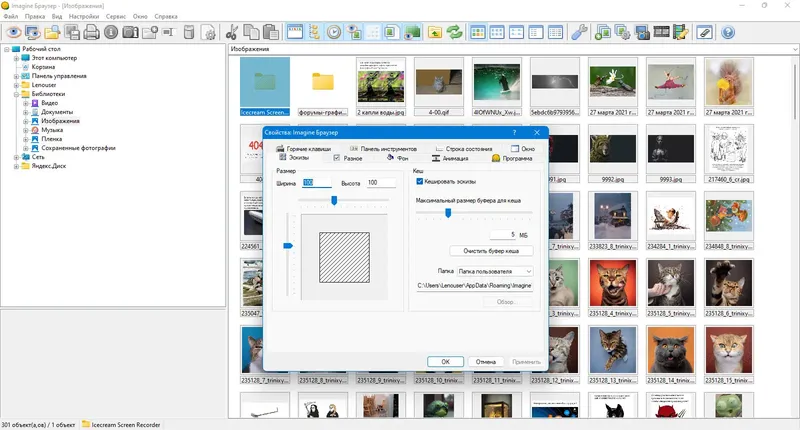
Task: Expand the Этот компьютер tree node
Action: point(16,58)
